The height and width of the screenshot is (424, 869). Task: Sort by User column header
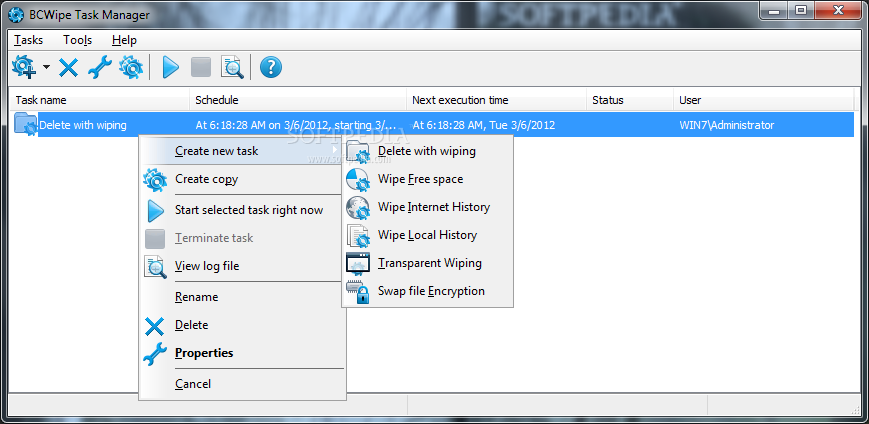pyautogui.click(x=764, y=100)
